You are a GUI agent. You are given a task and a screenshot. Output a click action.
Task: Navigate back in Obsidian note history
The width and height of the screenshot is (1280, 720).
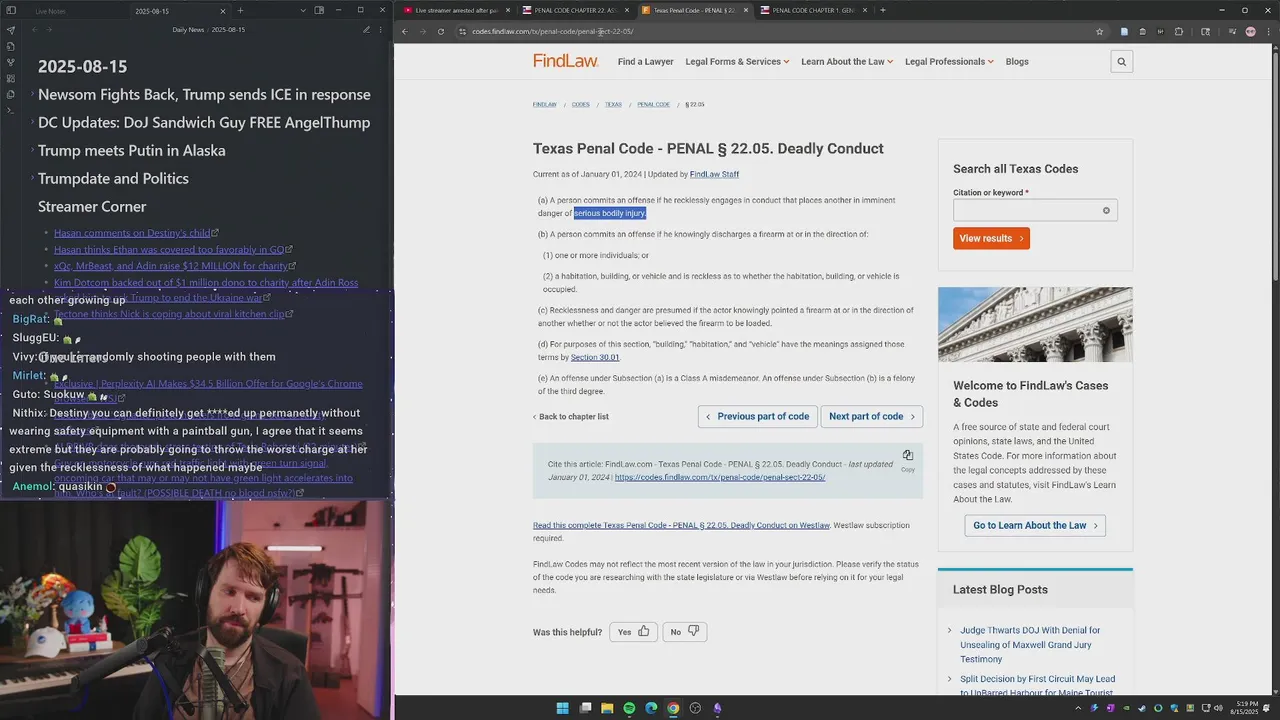pos(34,30)
